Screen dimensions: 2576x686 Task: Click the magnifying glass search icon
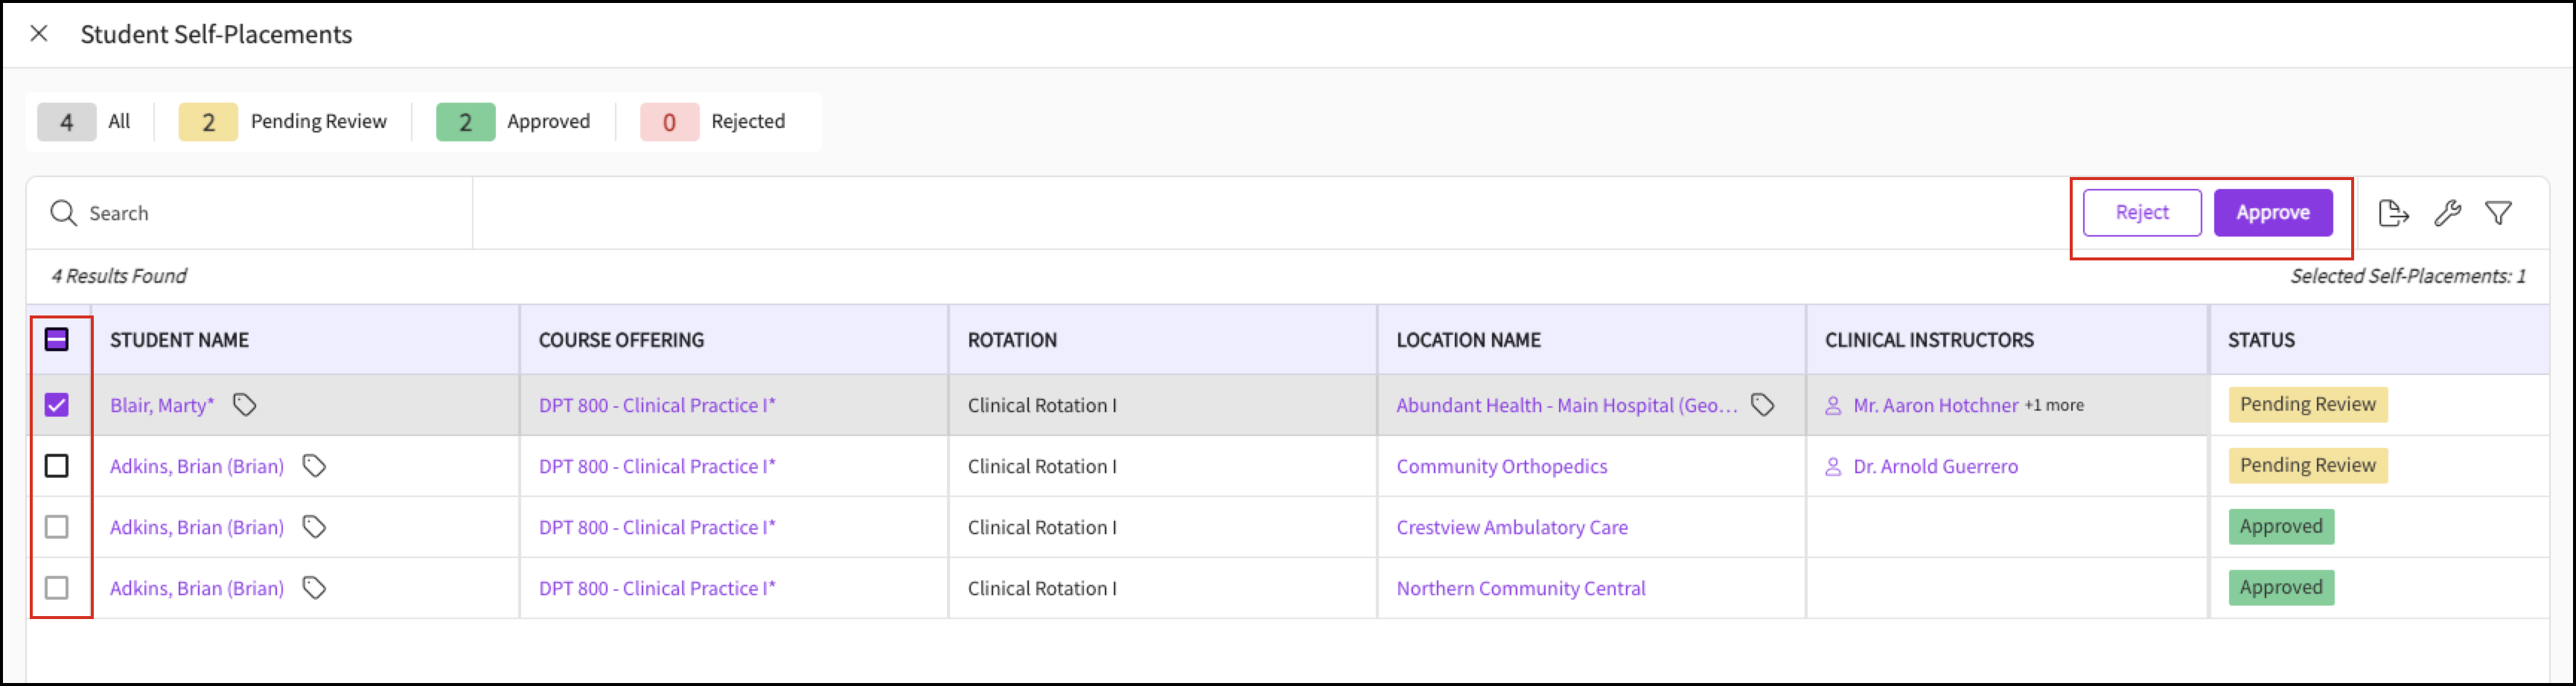[x=63, y=213]
